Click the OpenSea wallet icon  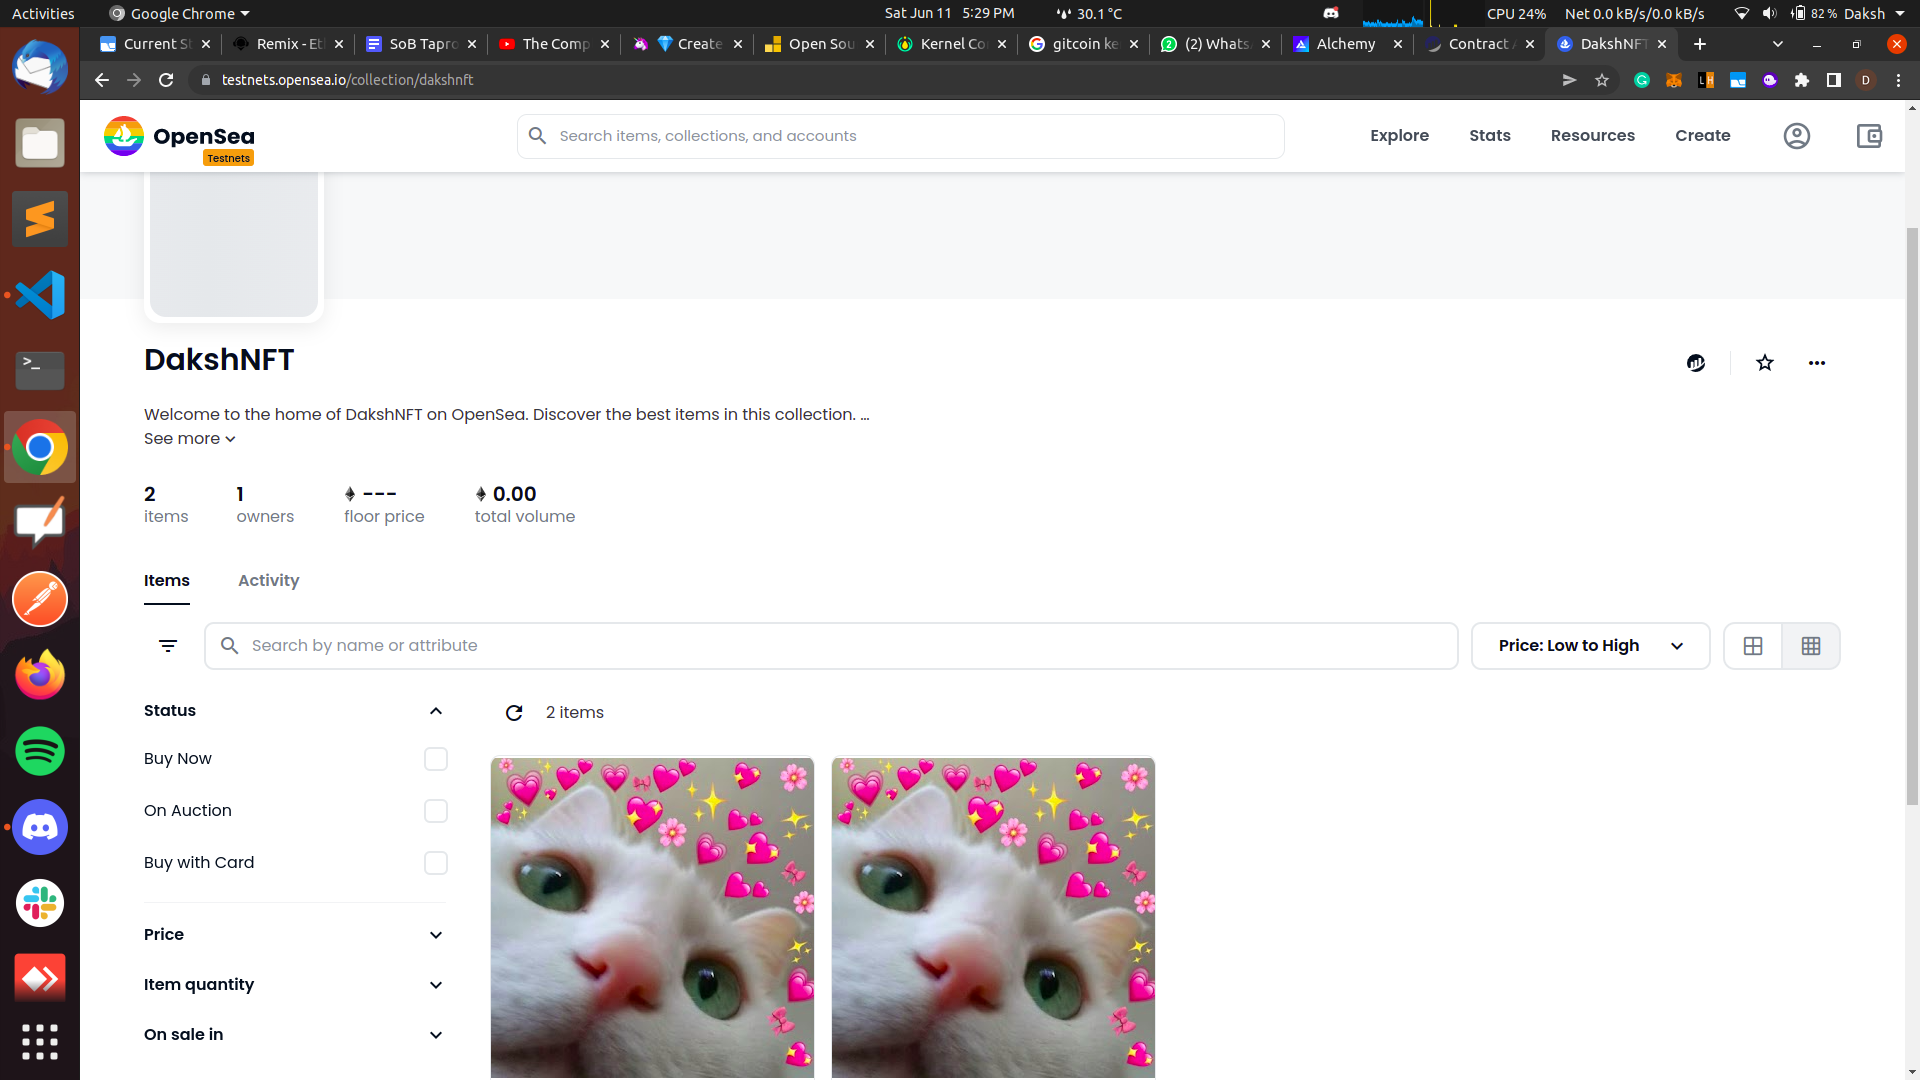click(x=1869, y=136)
